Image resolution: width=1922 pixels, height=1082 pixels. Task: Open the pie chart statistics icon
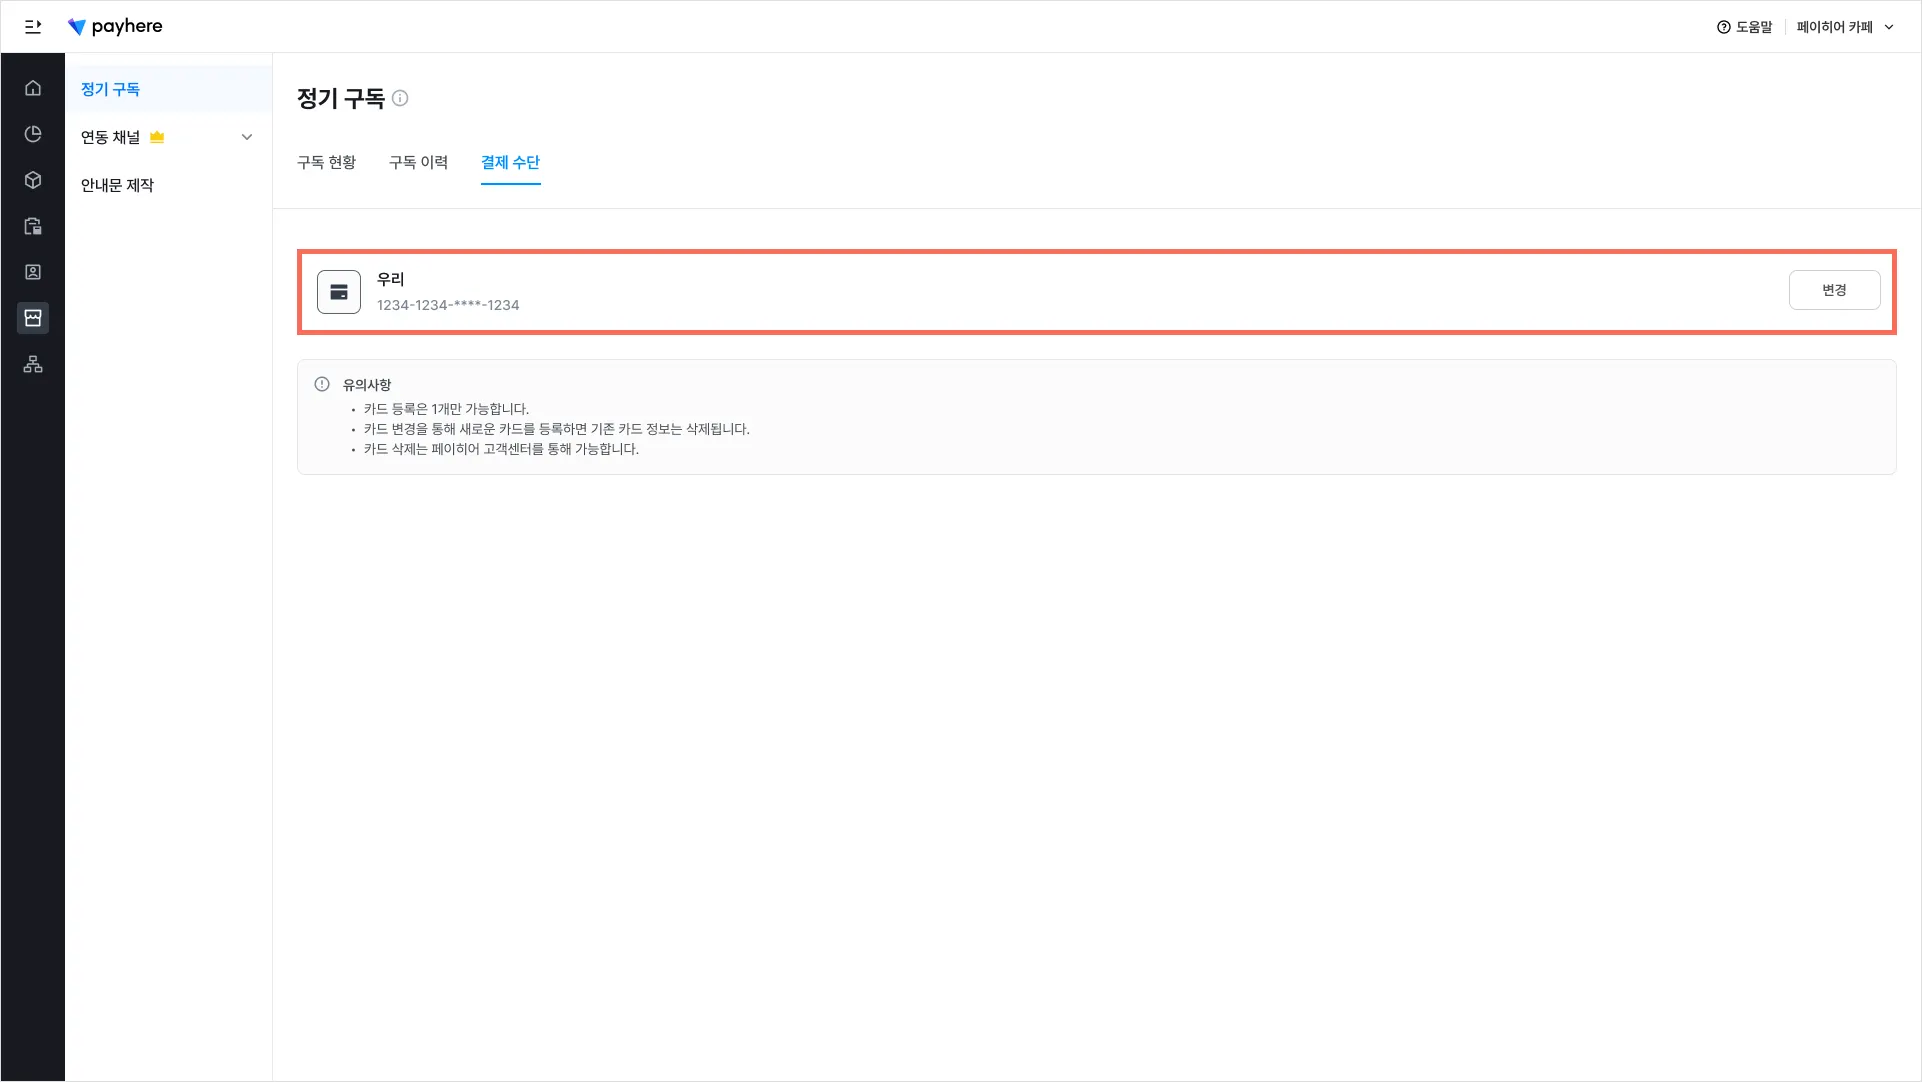[x=33, y=134]
